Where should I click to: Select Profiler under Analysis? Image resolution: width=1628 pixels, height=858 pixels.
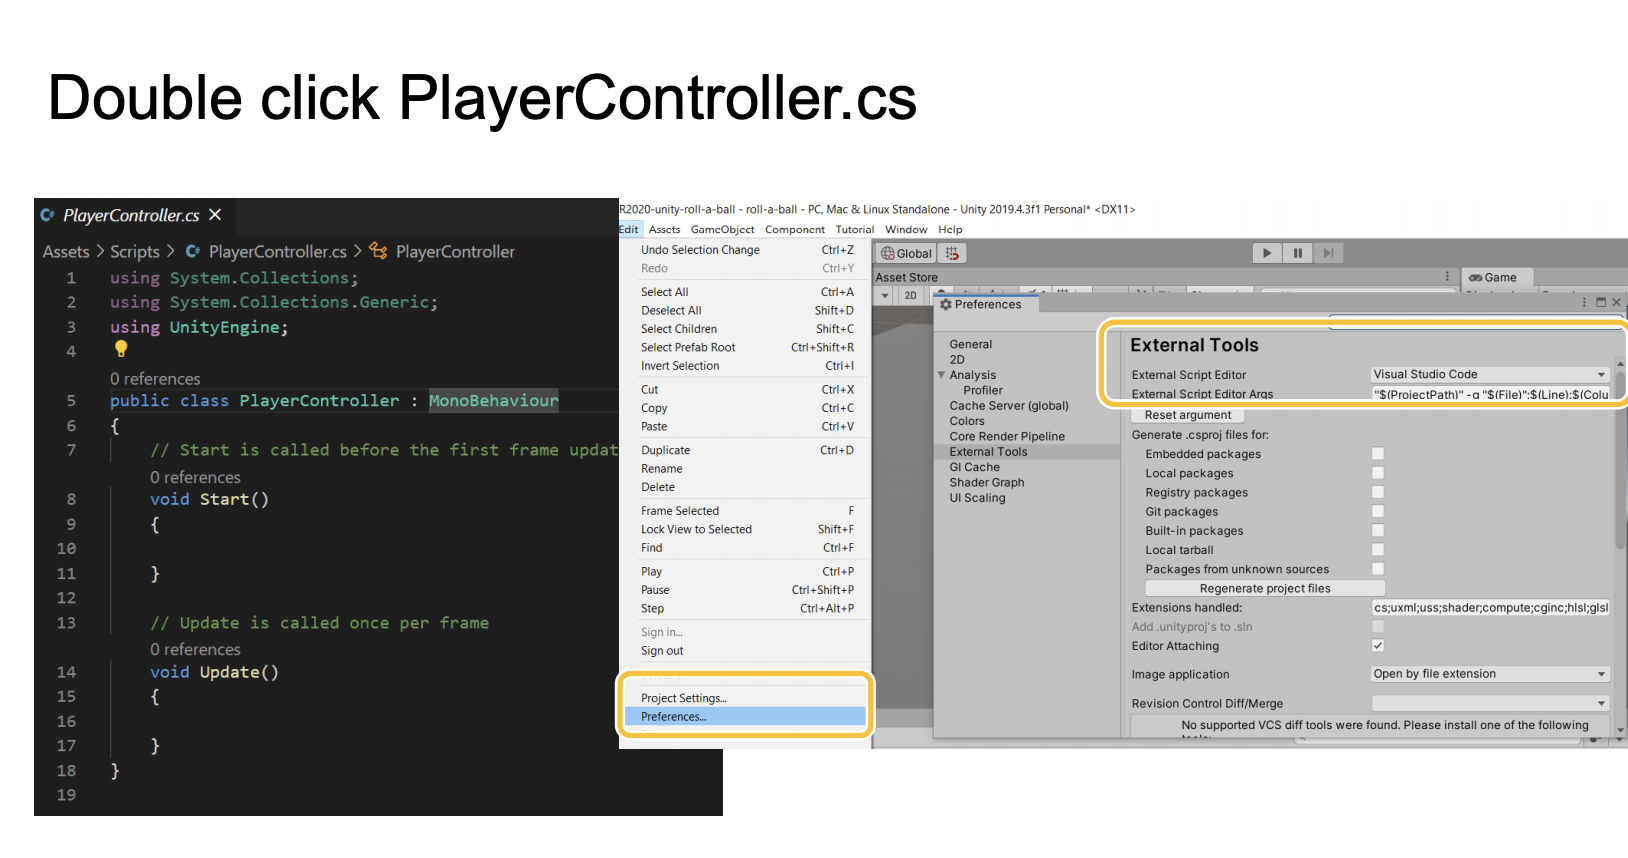(983, 390)
